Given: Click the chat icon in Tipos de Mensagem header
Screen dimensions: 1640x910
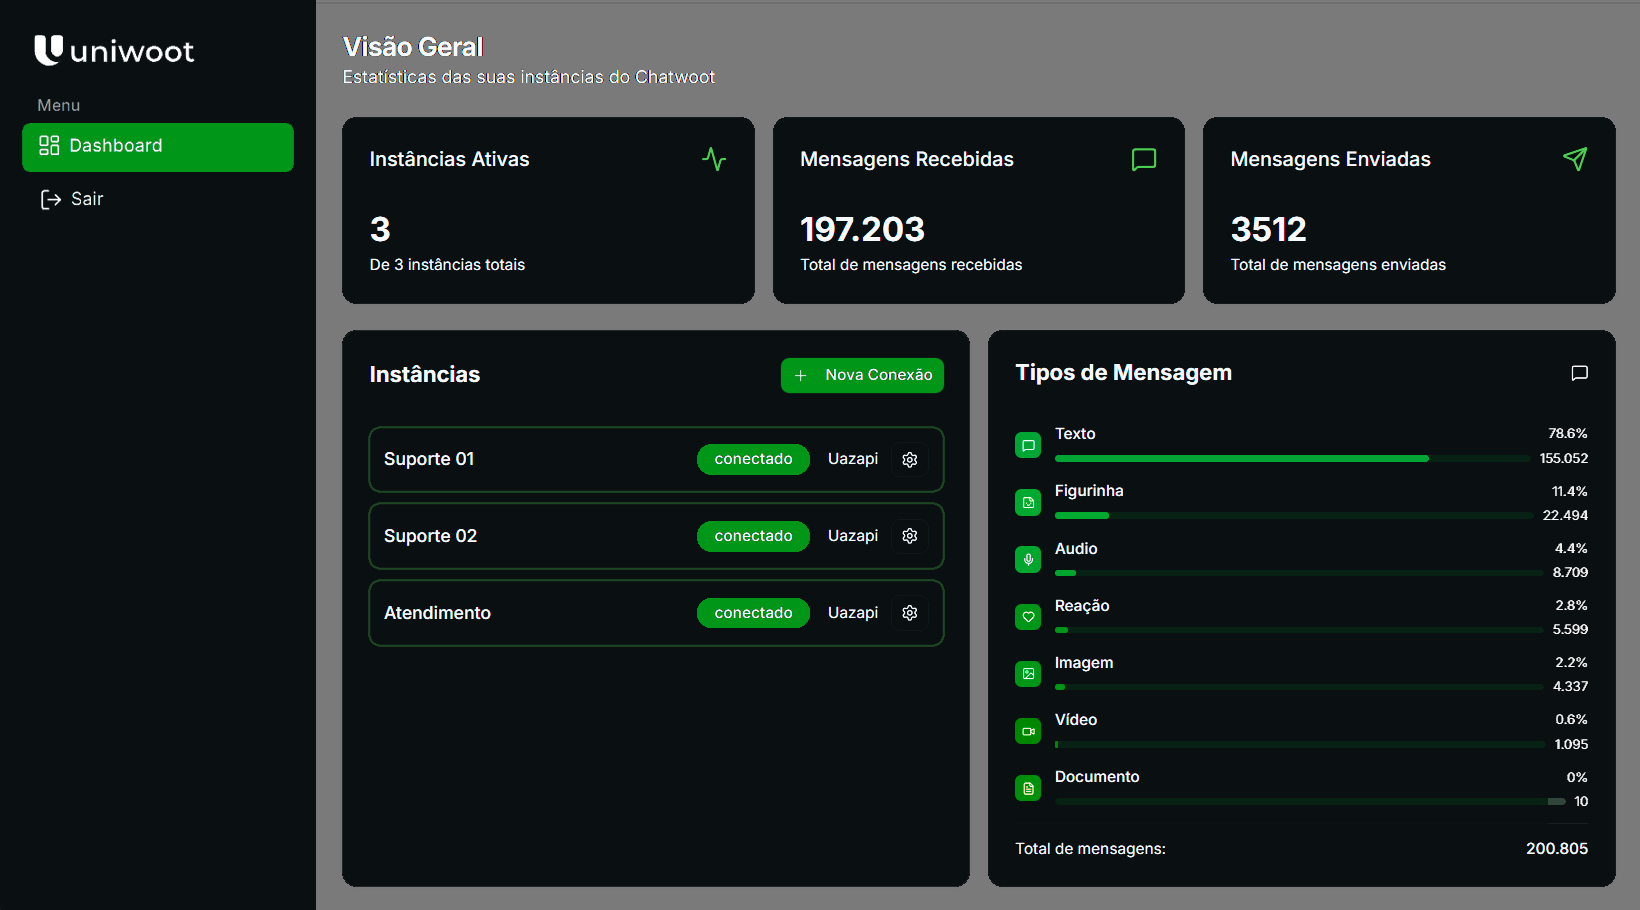Looking at the screenshot, I should [x=1579, y=373].
